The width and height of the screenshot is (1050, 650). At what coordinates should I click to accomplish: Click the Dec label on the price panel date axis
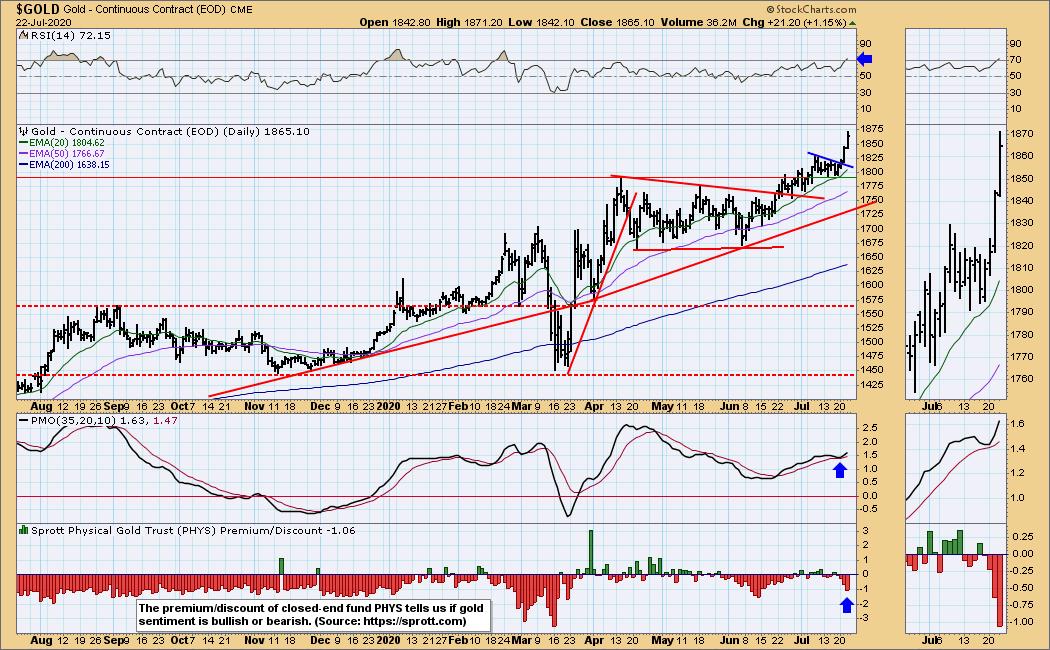point(320,406)
